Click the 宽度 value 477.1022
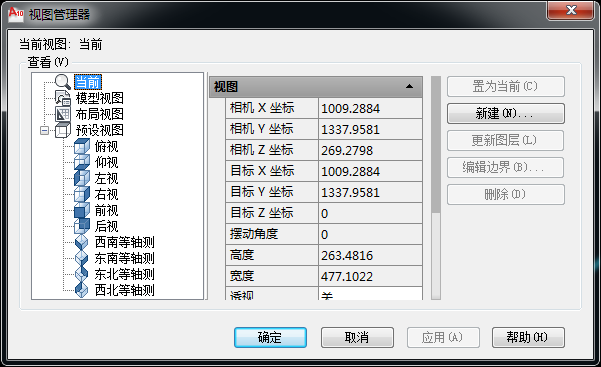 (370, 276)
